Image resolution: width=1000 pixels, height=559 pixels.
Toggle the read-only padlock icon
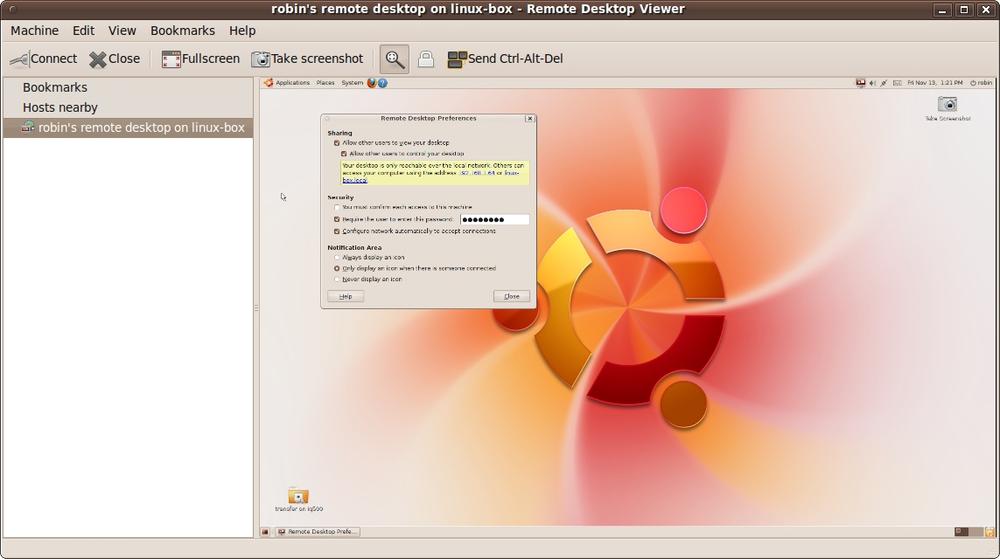pyautogui.click(x=426, y=59)
